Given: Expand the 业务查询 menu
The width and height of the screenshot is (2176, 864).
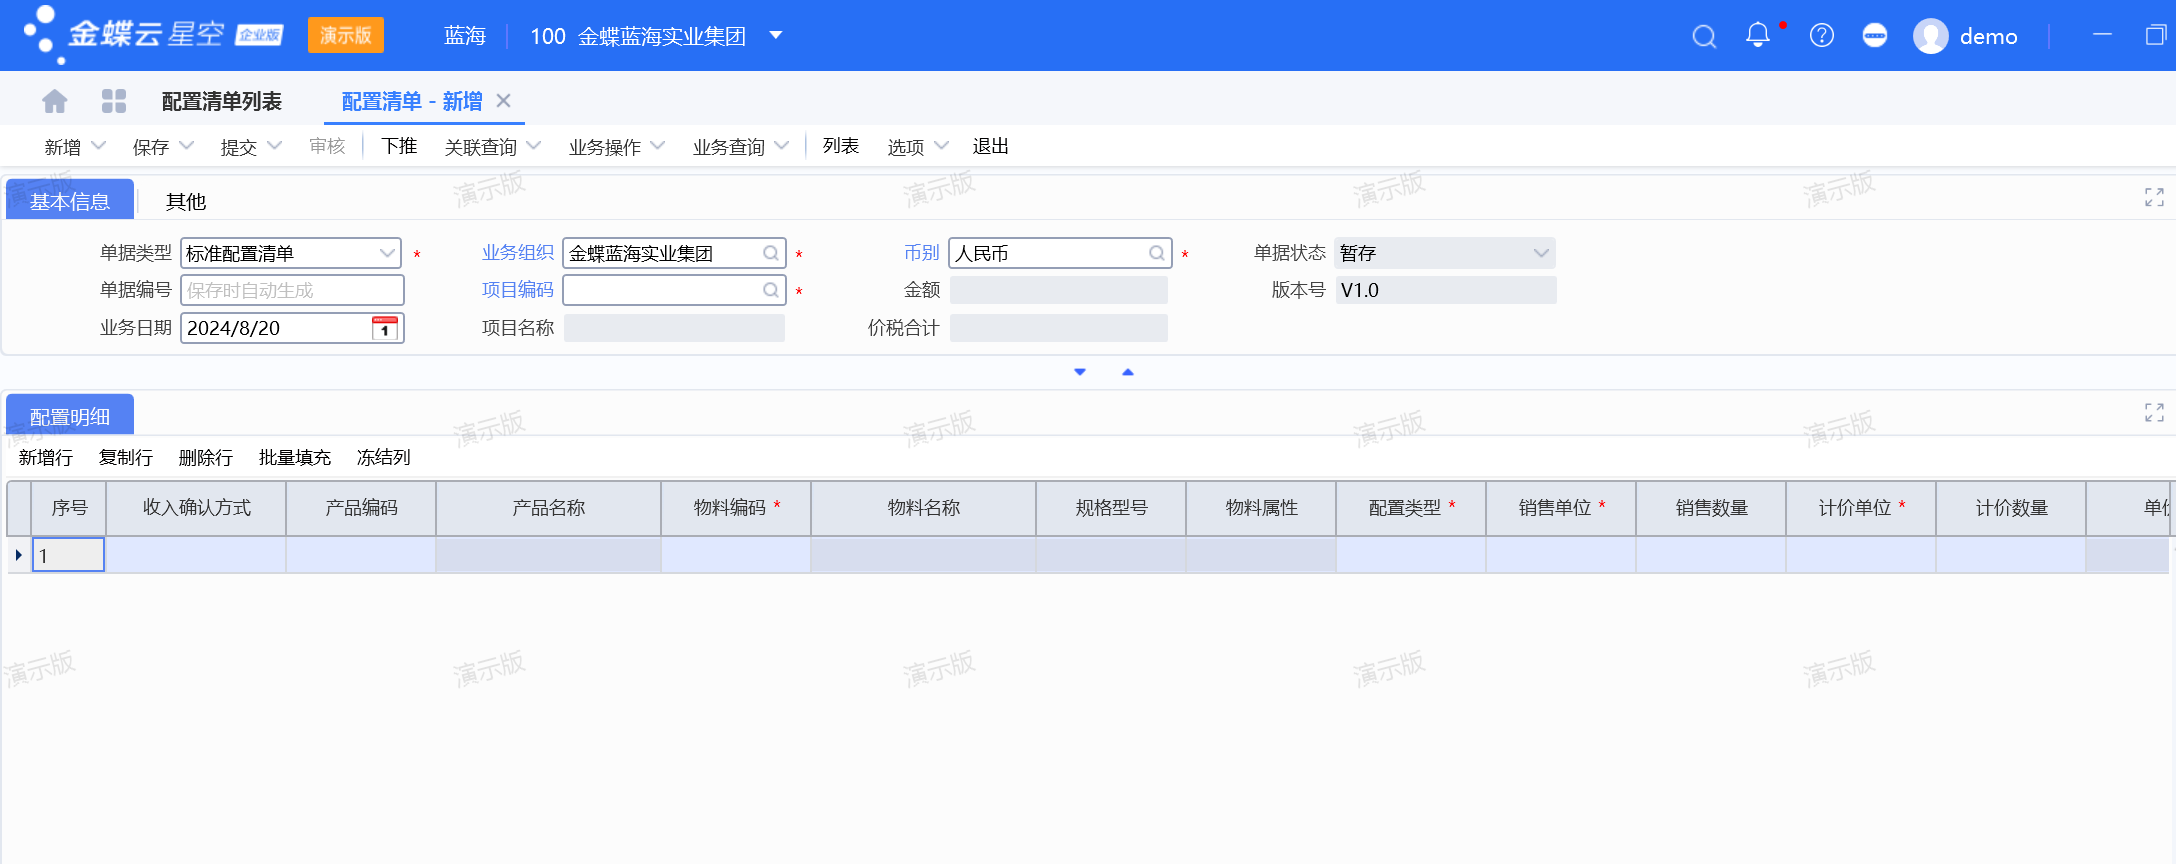Looking at the screenshot, I should [x=782, y=146].
